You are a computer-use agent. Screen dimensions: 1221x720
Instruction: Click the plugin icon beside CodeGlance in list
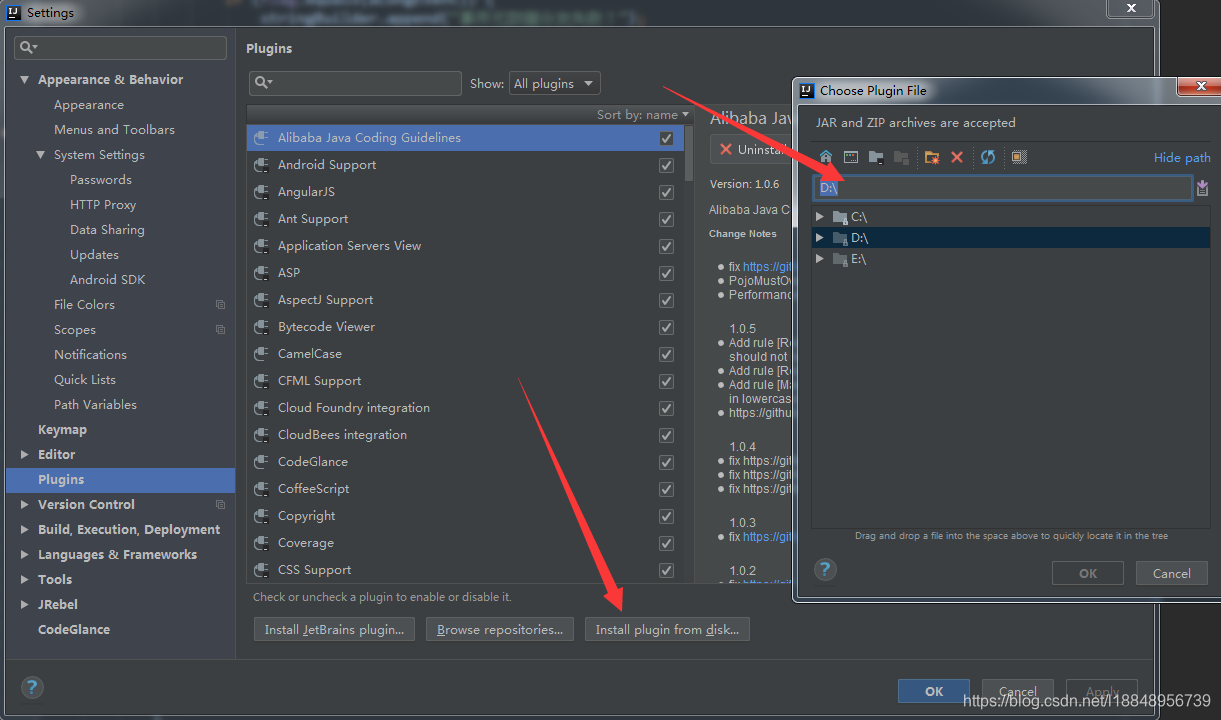tap(261, 462)
